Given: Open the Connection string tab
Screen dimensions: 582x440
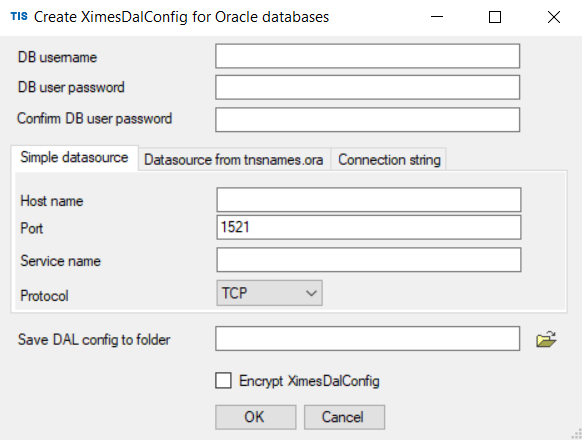Looking at the screenshot, I should (x=389, y=160).
